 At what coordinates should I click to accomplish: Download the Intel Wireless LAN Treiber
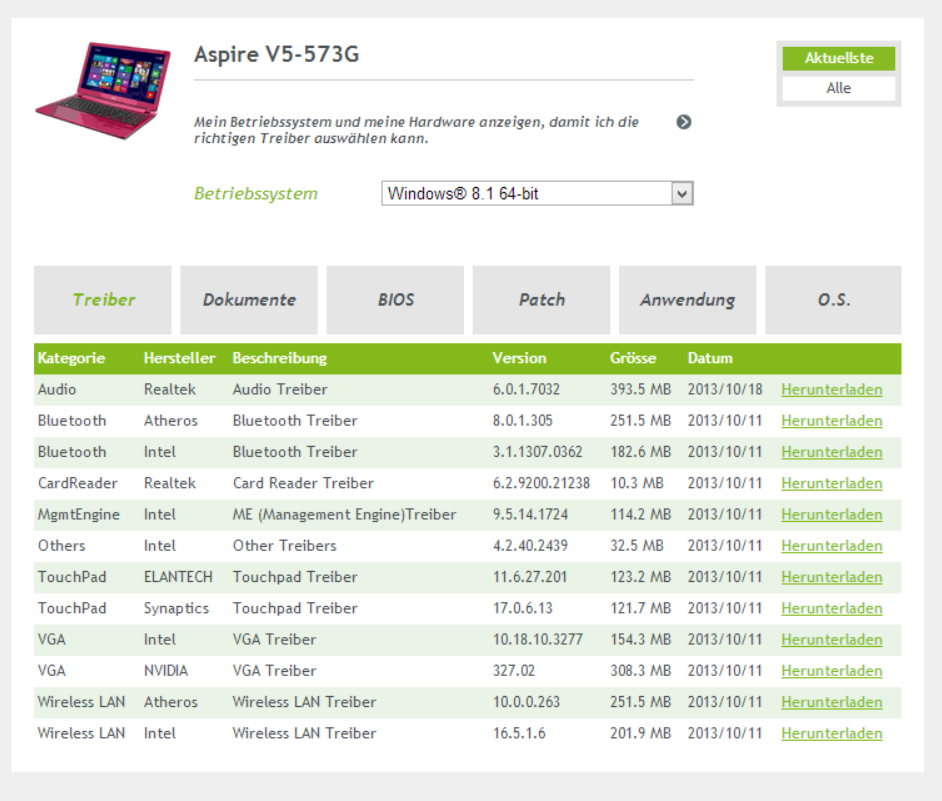pyautogui.click(x=831, y=733)
